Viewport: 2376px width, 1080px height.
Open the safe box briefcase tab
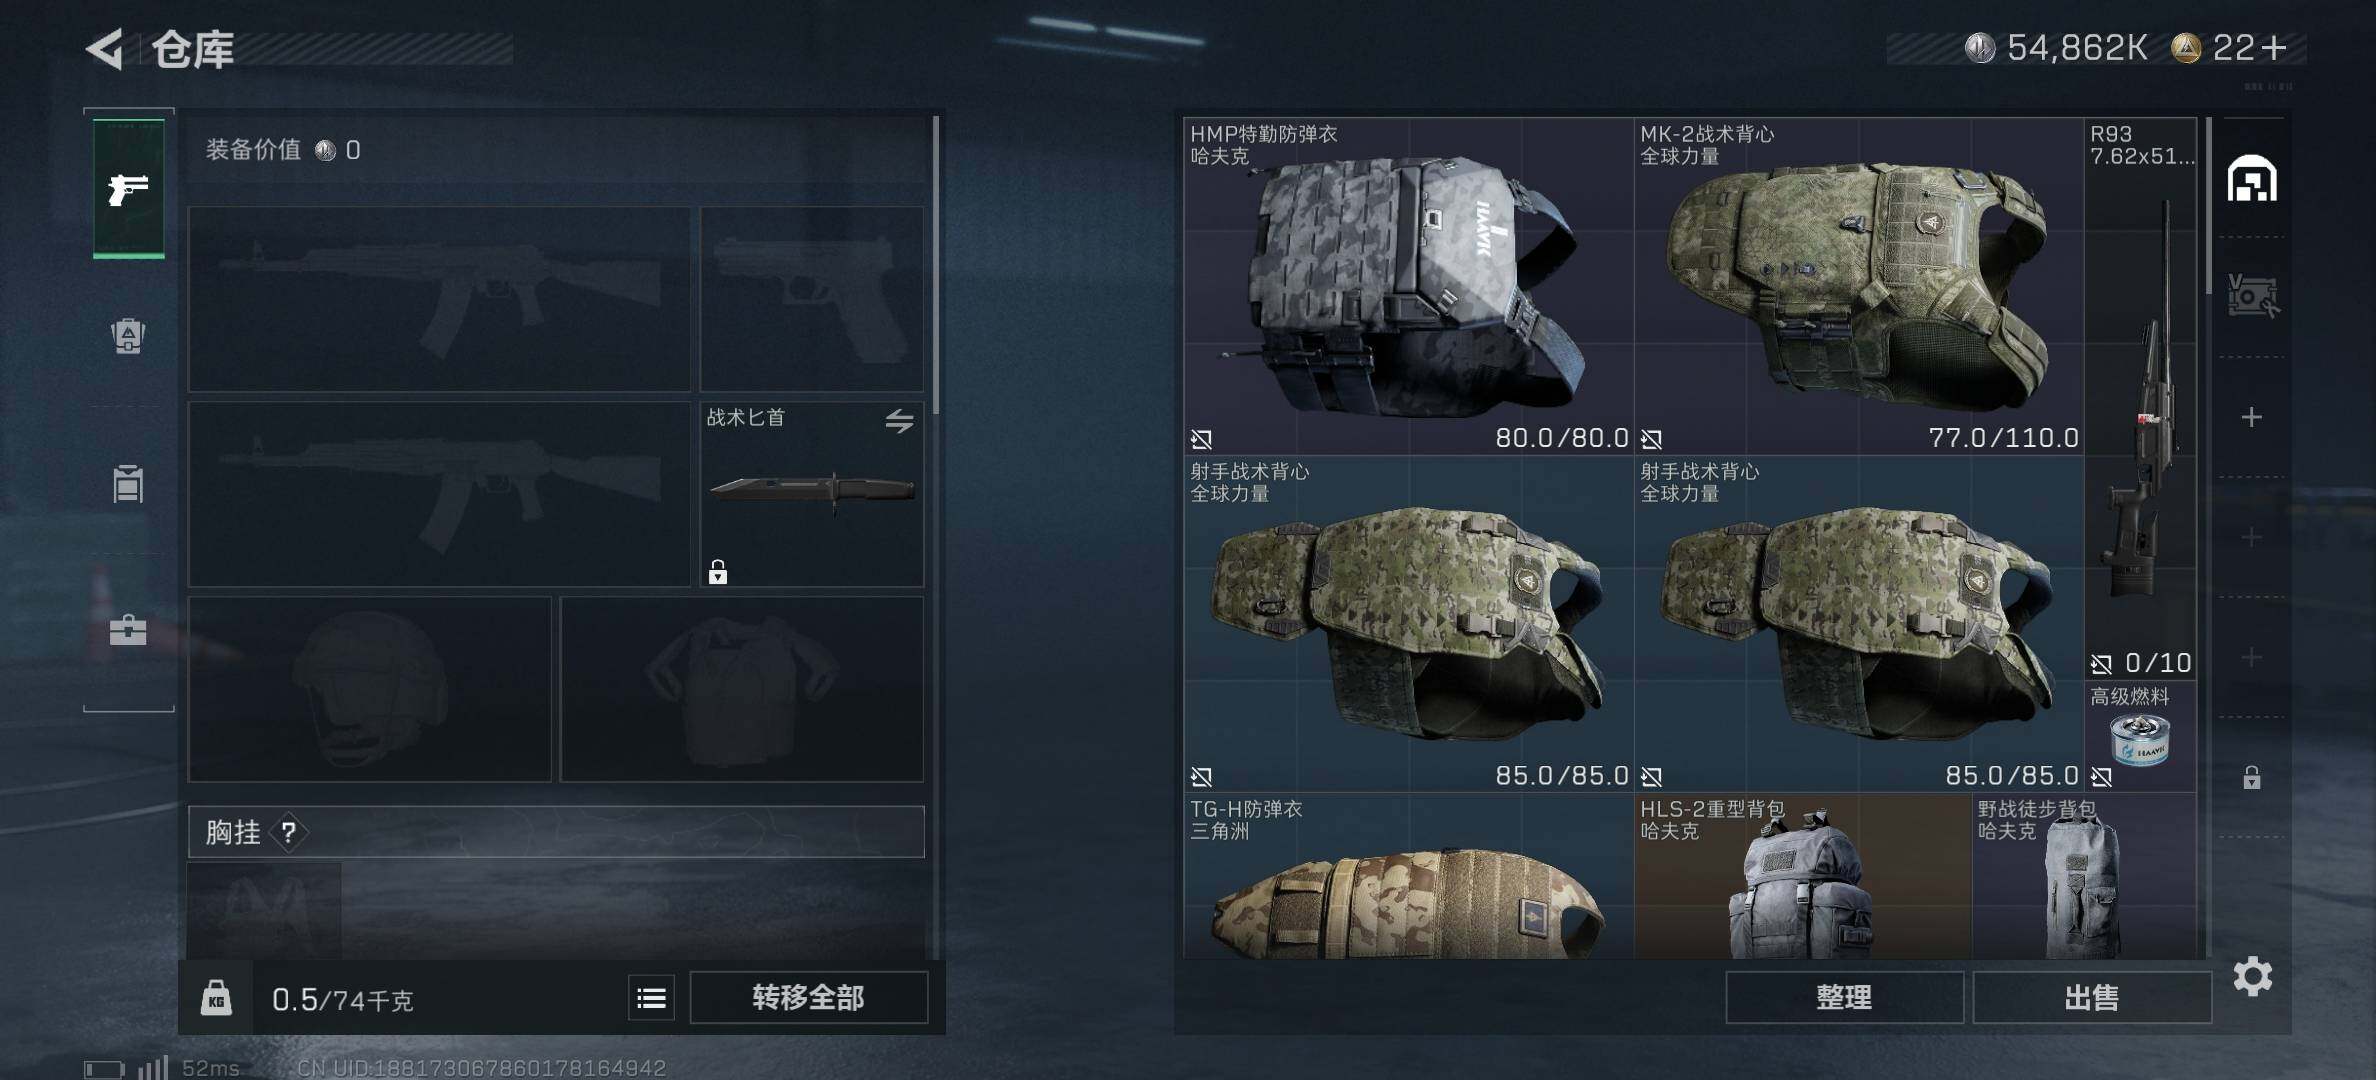click(128, 630)
